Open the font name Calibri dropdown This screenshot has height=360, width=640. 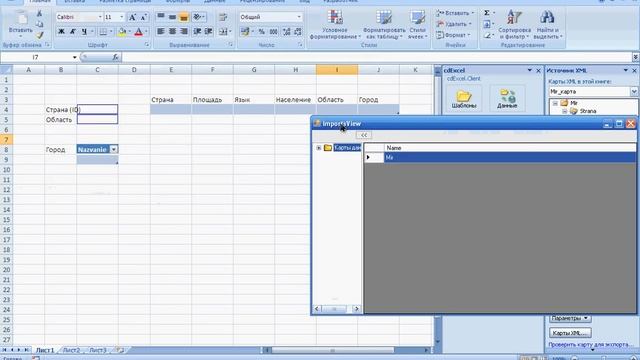click(100, 17)
